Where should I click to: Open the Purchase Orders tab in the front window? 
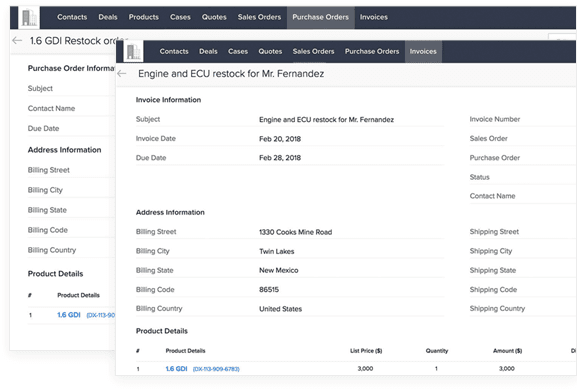point(372,52)
